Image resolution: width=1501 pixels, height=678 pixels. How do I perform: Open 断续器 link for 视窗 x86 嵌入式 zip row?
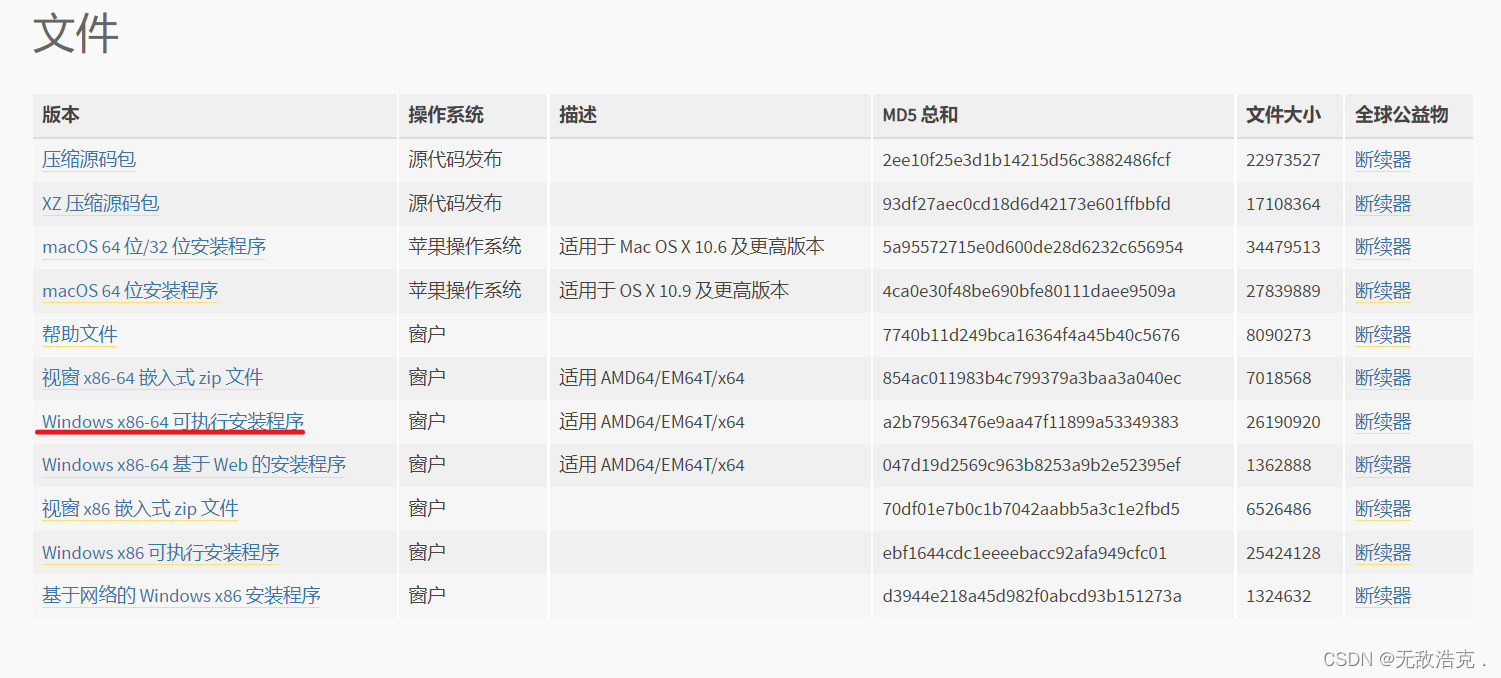[1383, 508]
